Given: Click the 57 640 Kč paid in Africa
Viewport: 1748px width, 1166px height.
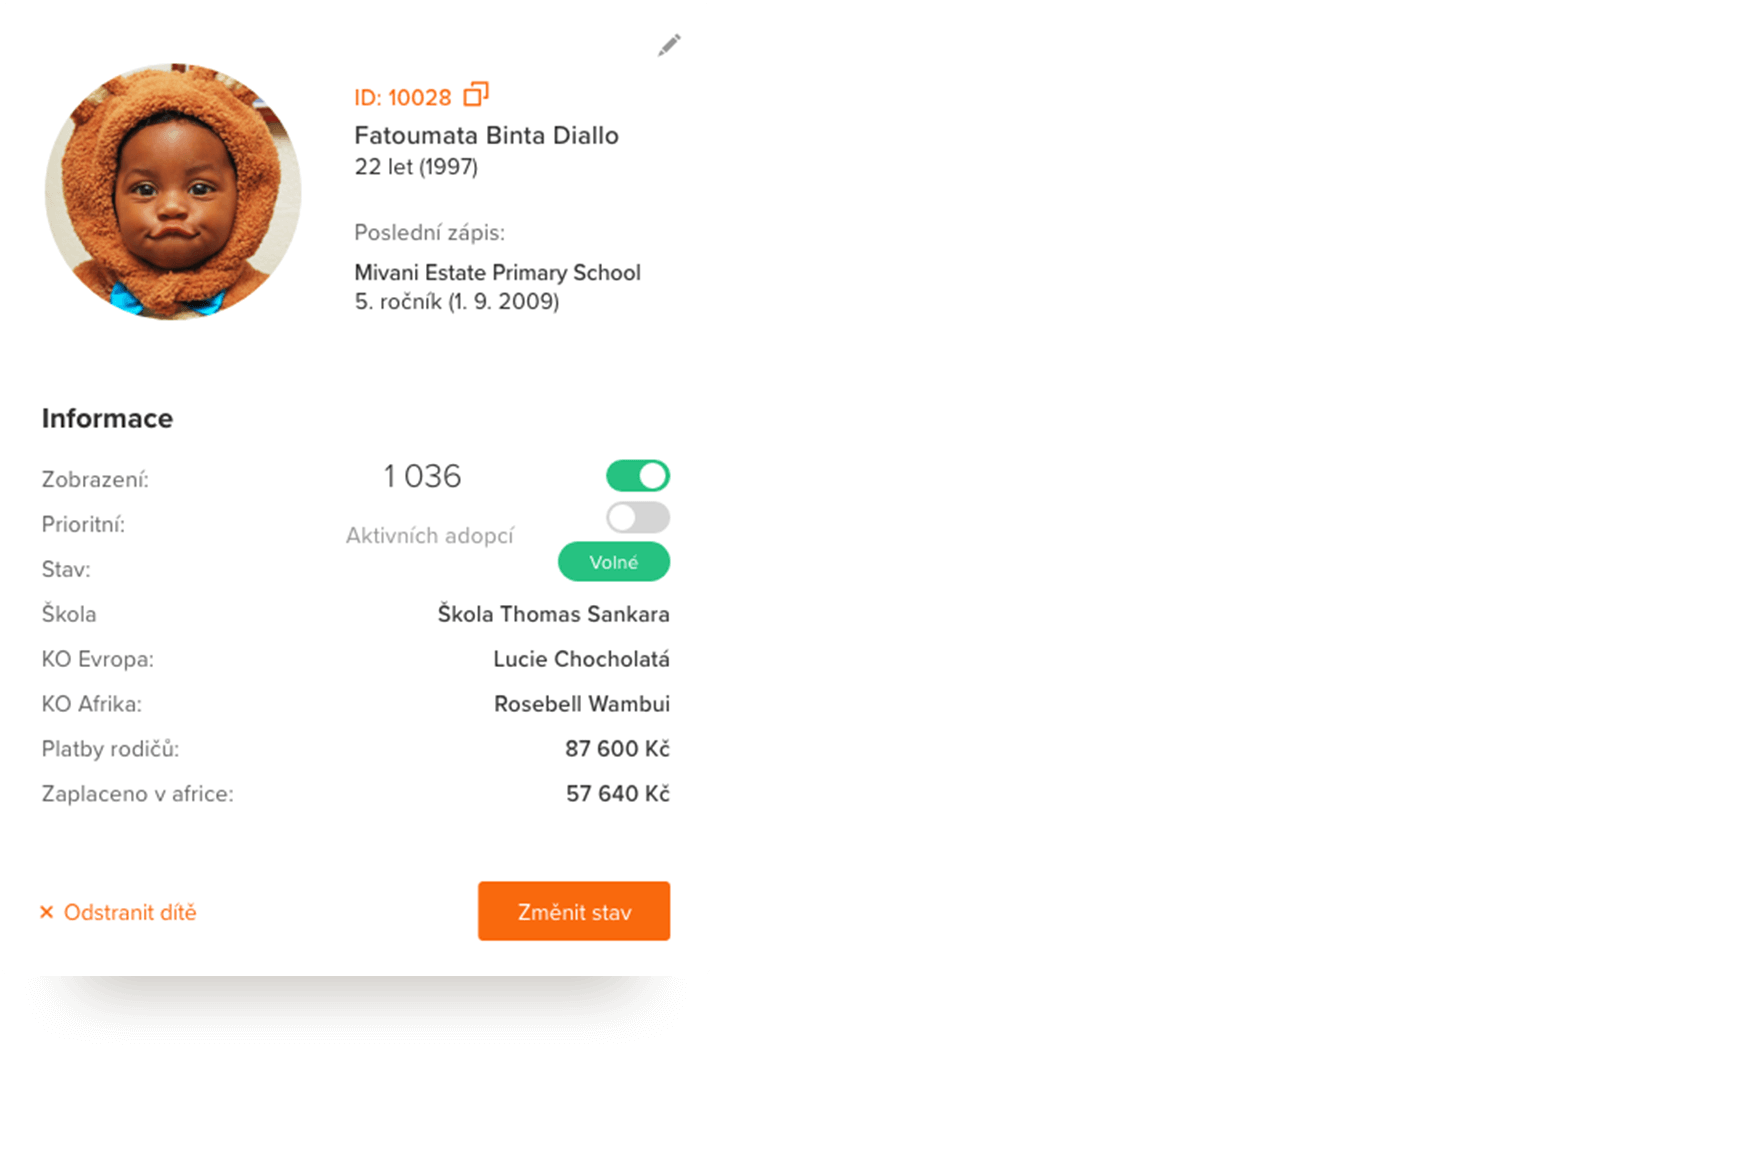Looking at the screenshot, I should 618,794.
